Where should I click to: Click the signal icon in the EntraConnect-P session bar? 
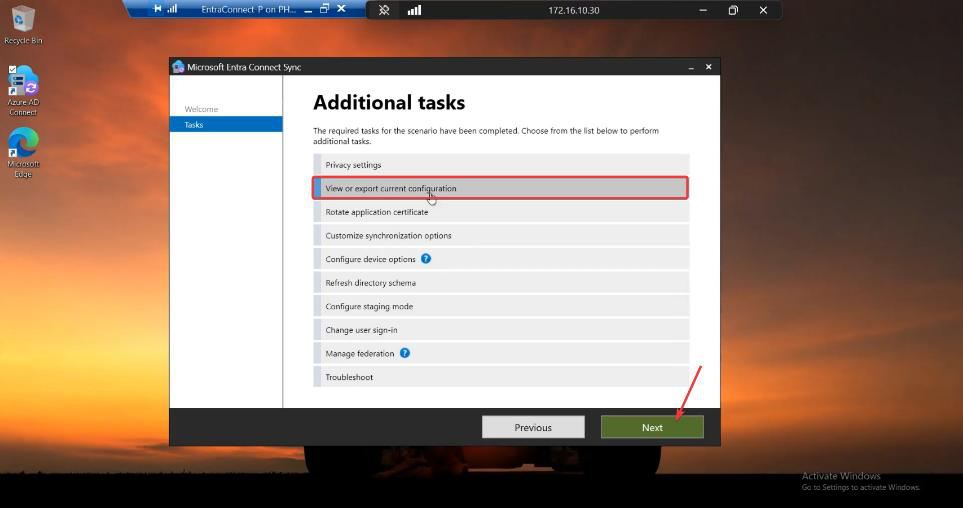point(173,9)
